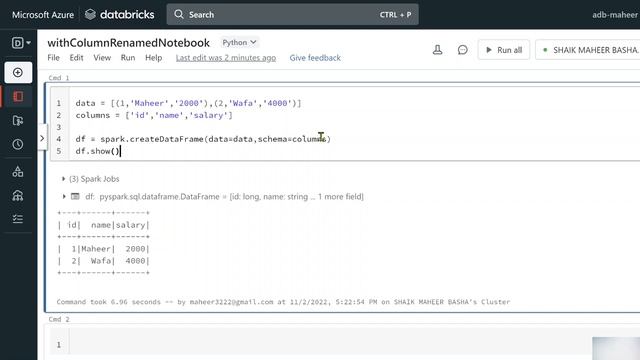640x360 pixels.
Task: Click the adb-maheer workspace name
Action: [x=615, y=15]
